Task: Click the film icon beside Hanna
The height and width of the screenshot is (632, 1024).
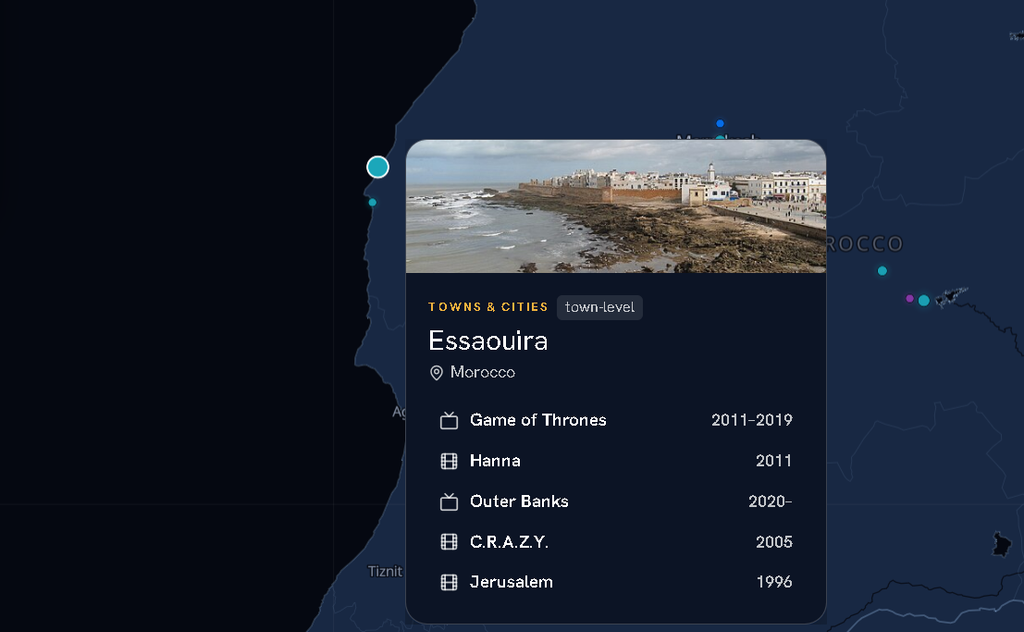Action: click(x=449, y=461)
